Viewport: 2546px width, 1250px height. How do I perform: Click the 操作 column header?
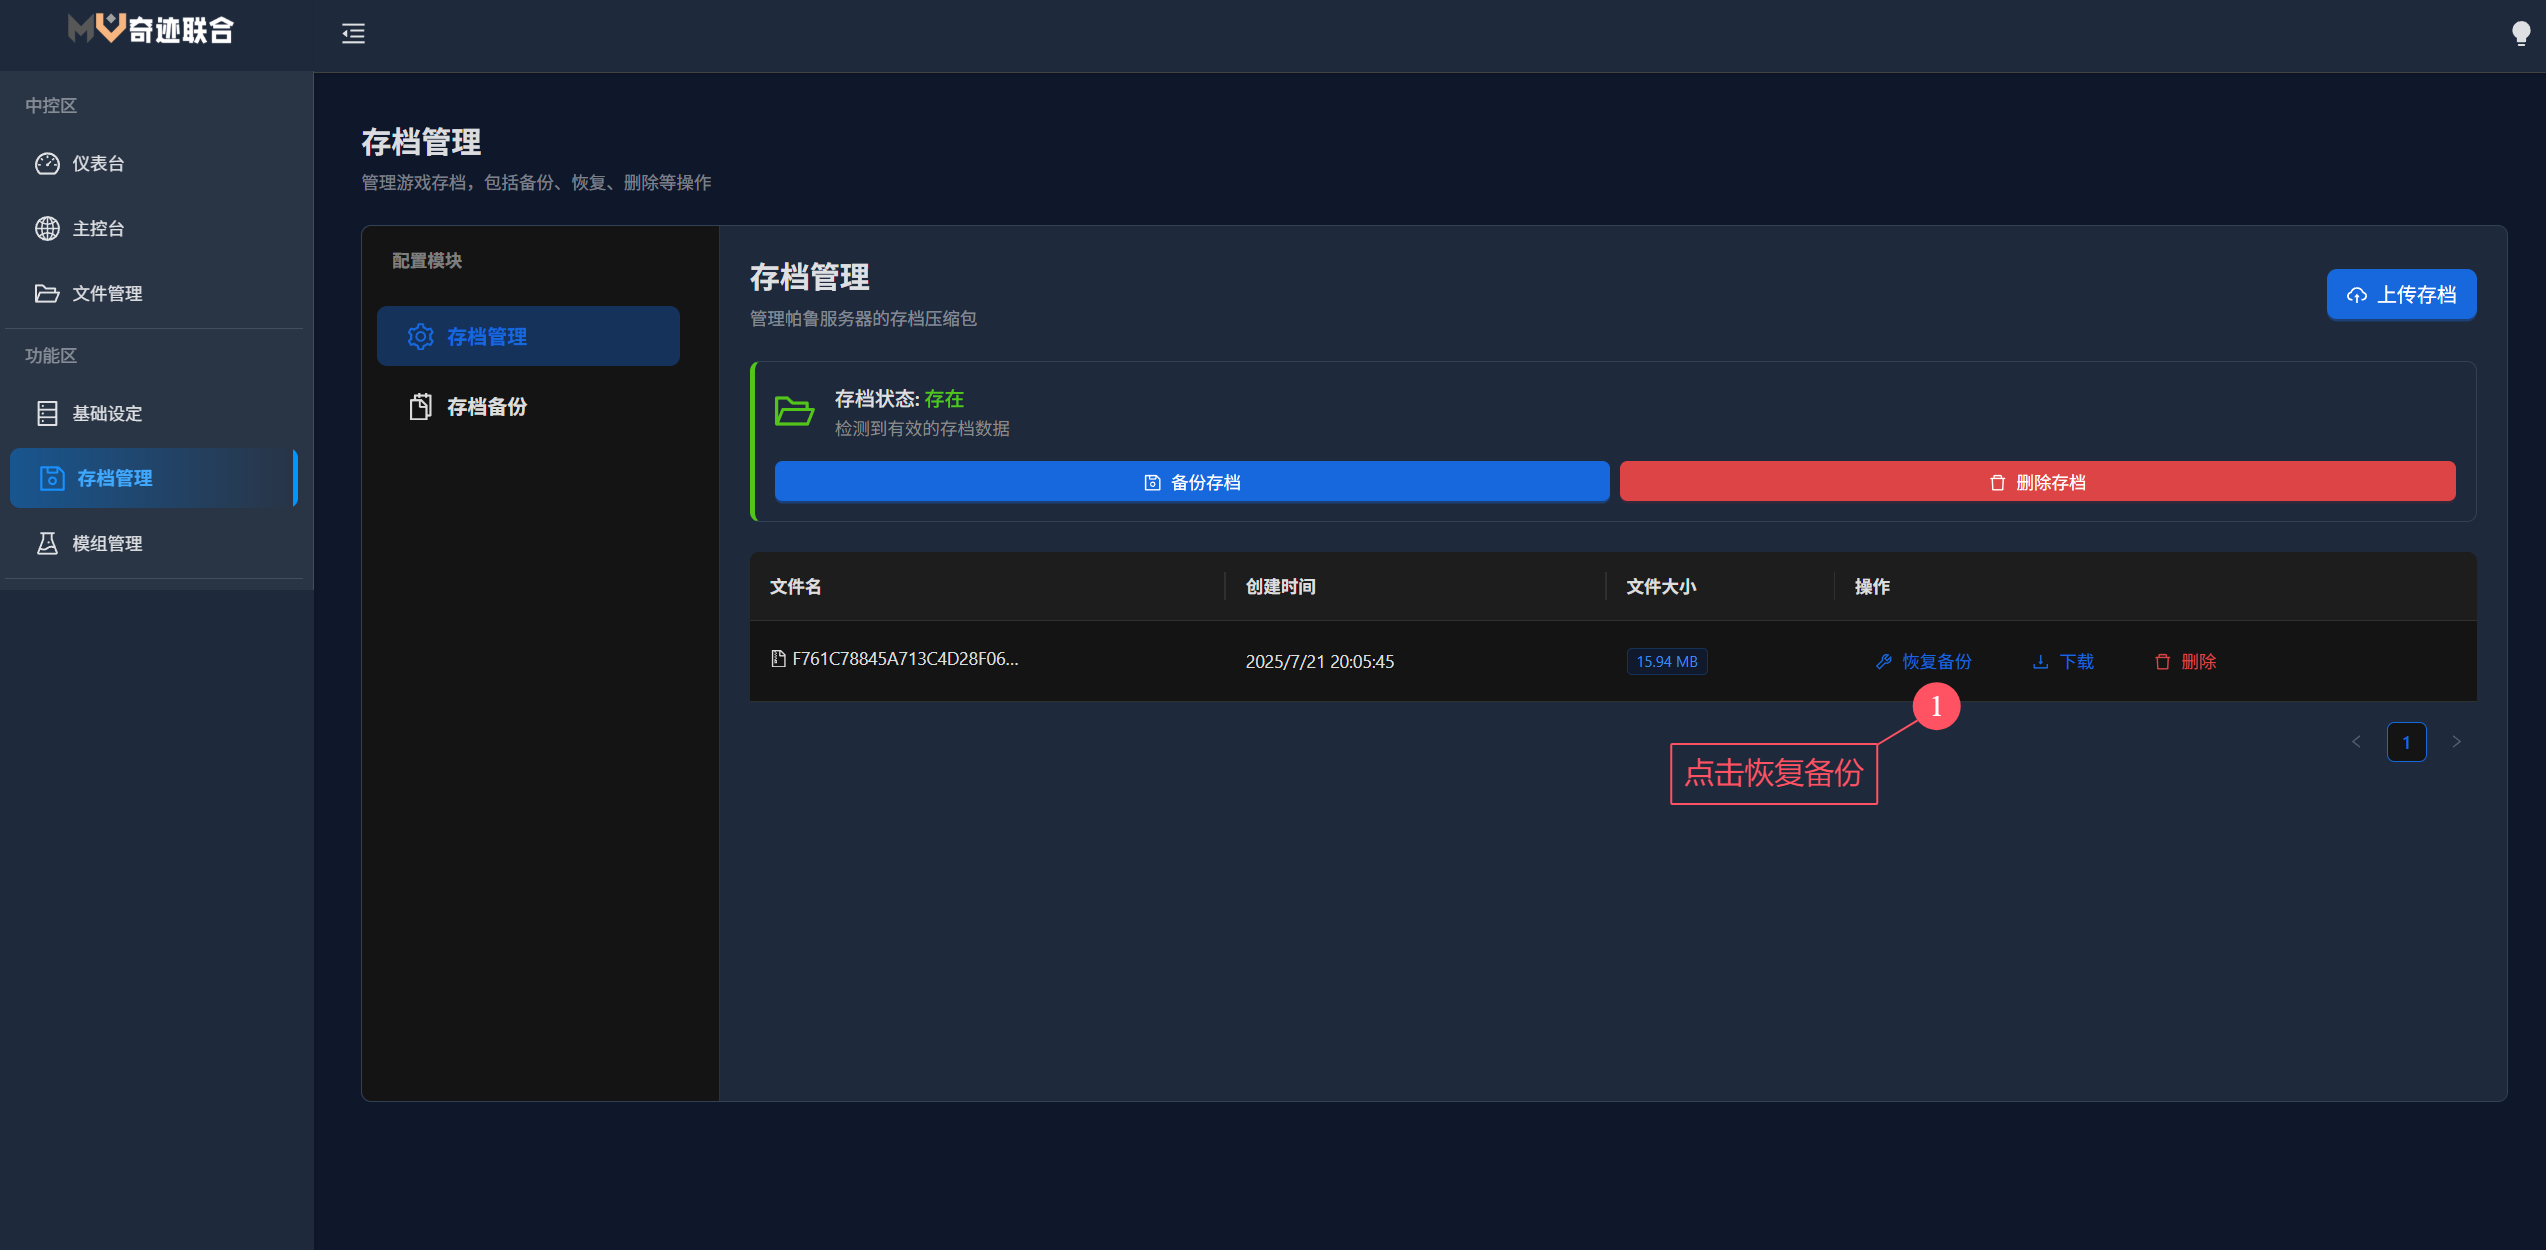1872,587
